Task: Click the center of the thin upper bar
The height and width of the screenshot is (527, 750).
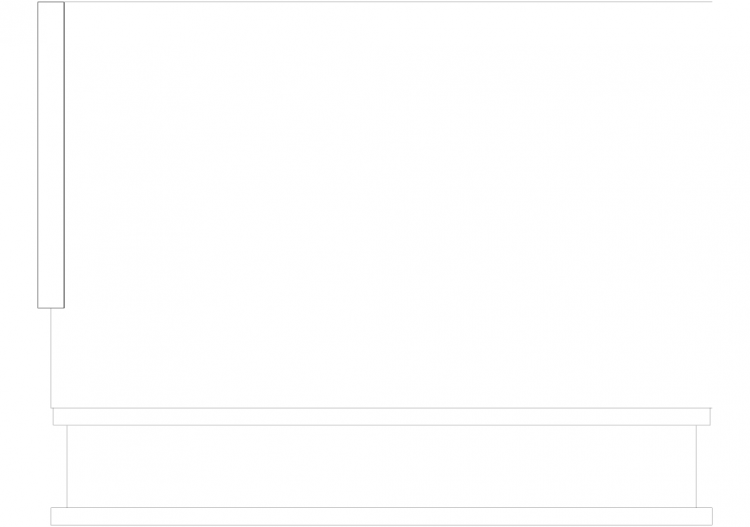Action: pyautogui.click(x=382, y=417)
